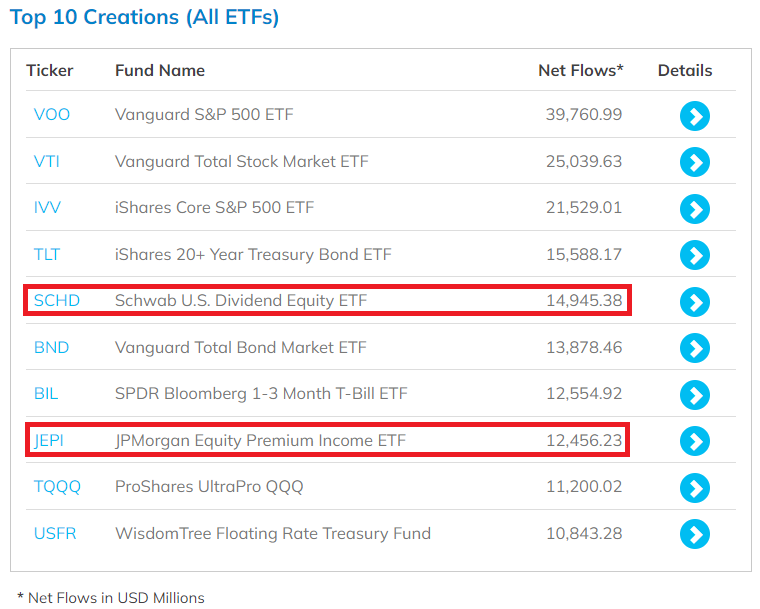
Task: Click details arrow for USFR fund
Action: click(694, 534)
